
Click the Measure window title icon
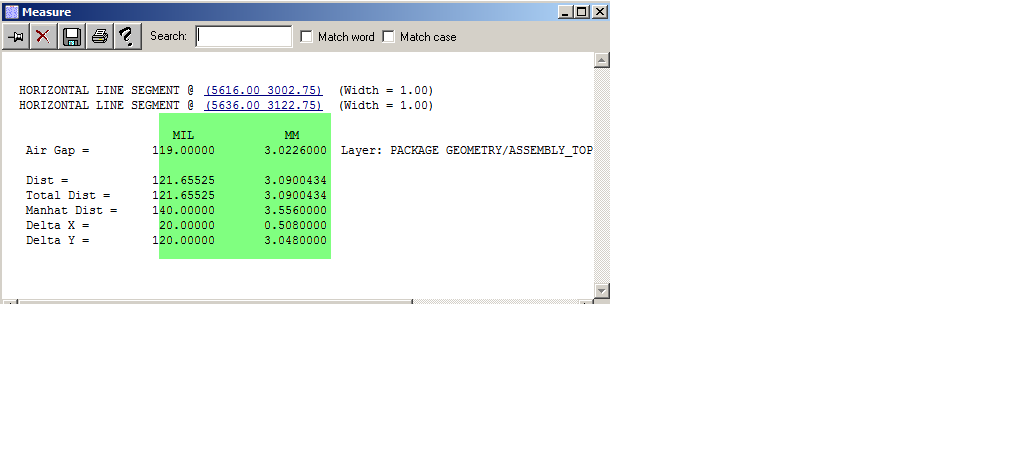coord(11,12)
